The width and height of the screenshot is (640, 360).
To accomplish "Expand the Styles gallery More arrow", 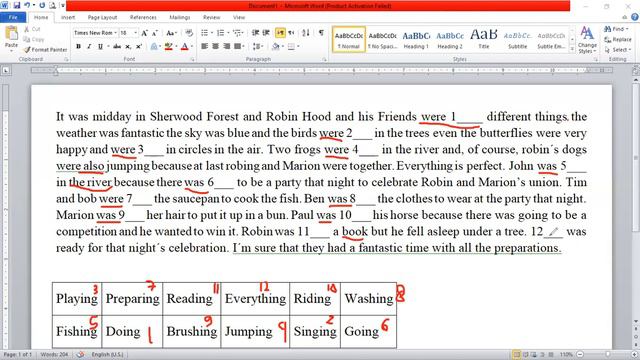I will tap(572, 49).
